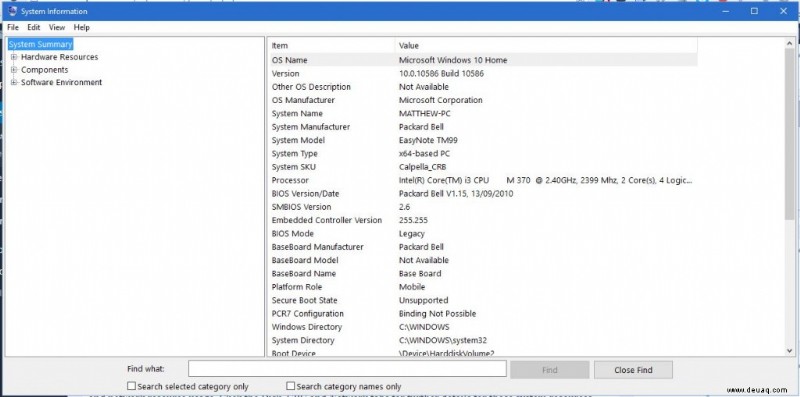Open the View menu

[x=57, y=28]
